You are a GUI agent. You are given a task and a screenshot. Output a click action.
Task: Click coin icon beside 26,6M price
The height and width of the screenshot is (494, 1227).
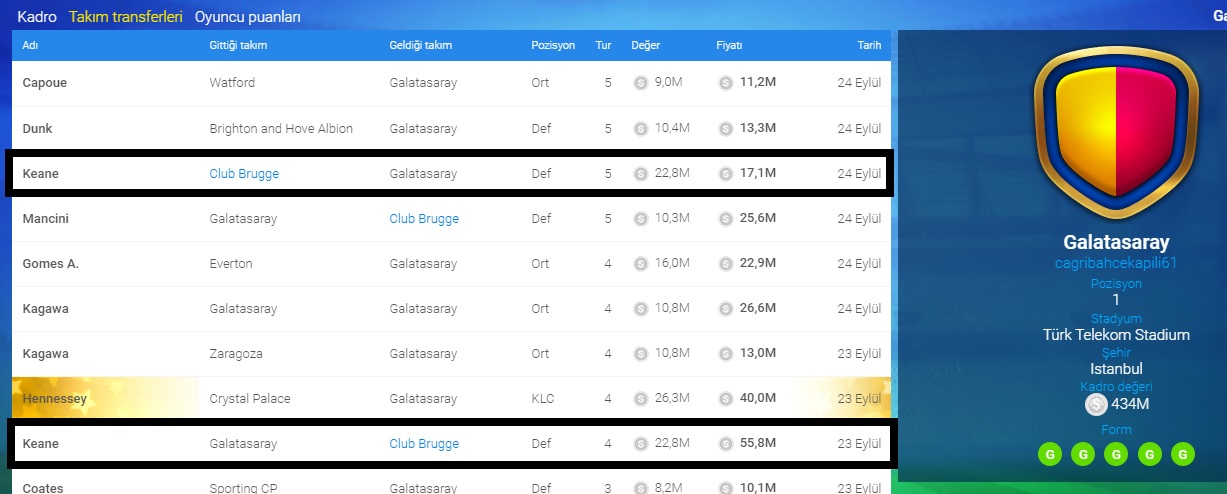click(726, 308)
